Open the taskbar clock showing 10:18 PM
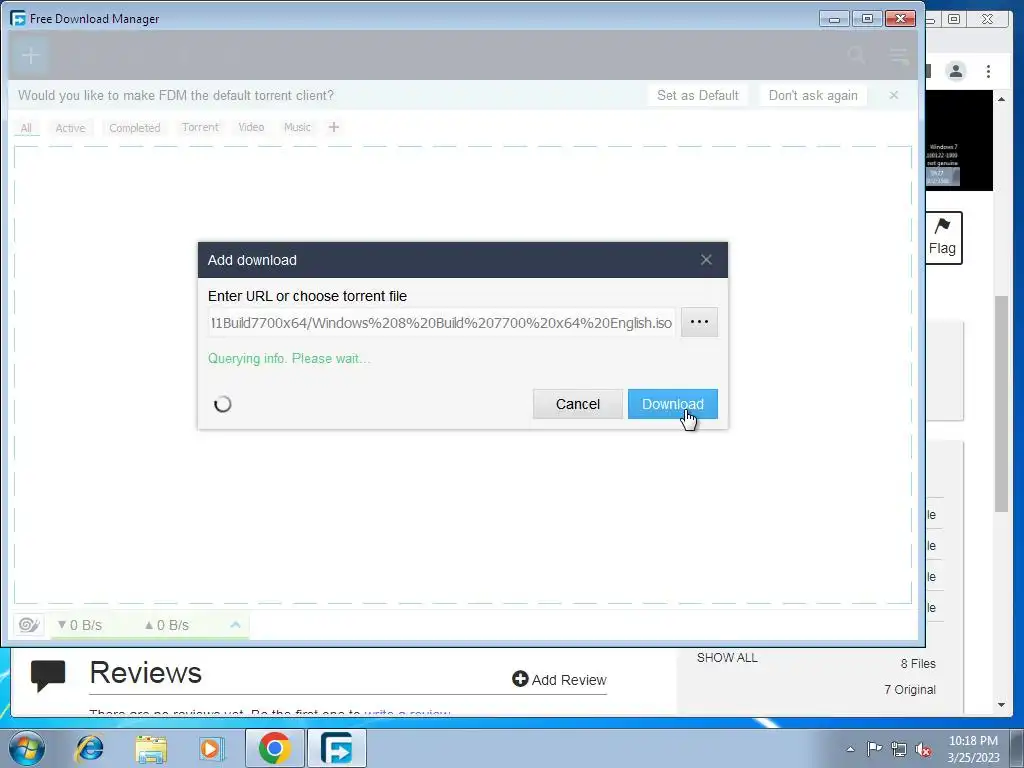The height and width of the screenshot is (768, 1024). 973,749
